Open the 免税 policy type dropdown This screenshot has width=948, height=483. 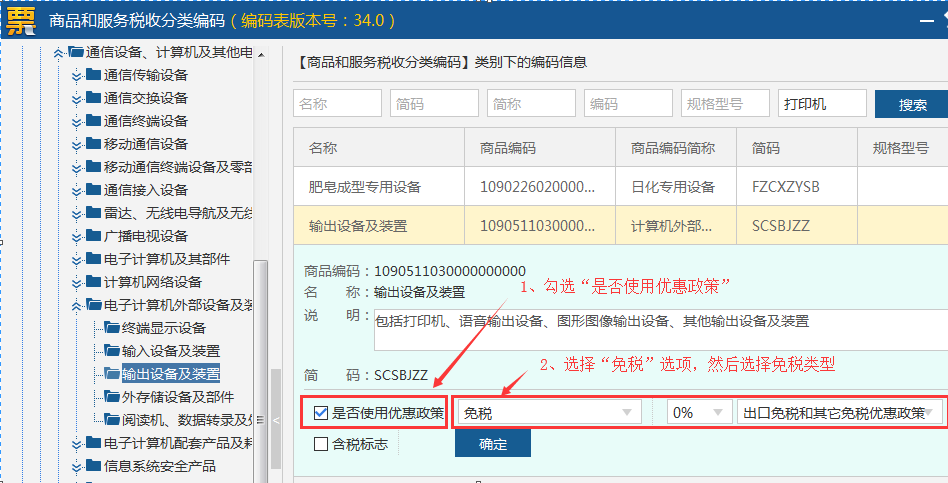(548, 413)
